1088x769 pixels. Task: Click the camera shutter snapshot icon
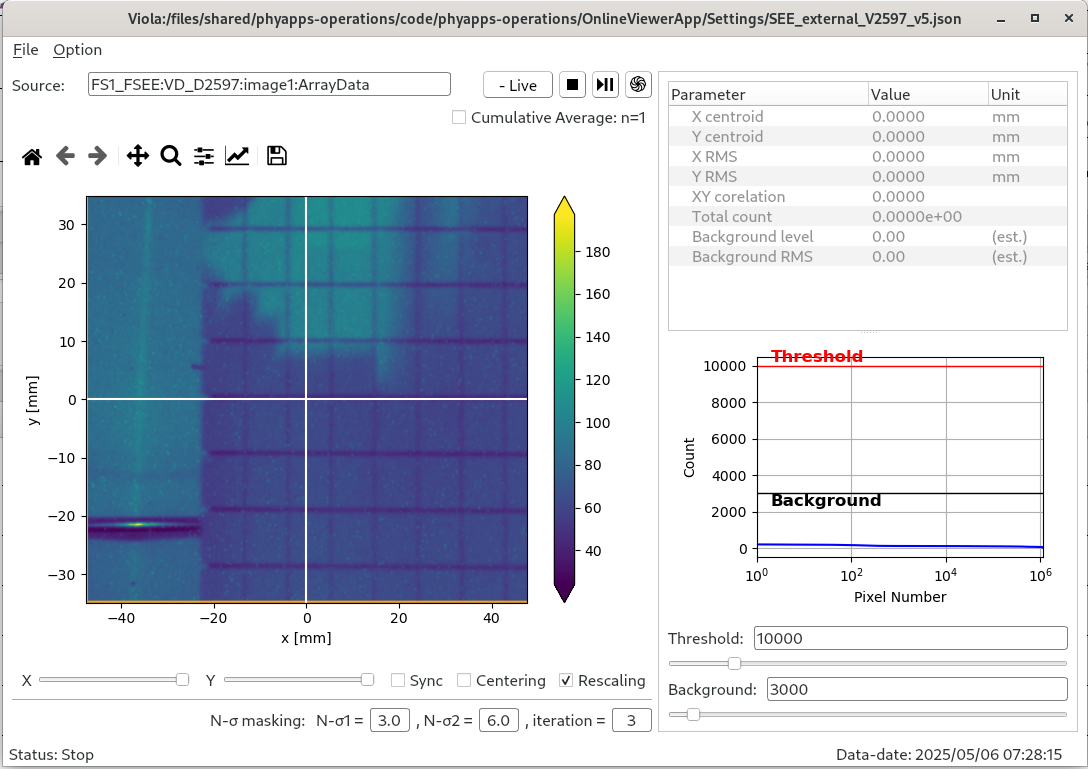[639, 85]
